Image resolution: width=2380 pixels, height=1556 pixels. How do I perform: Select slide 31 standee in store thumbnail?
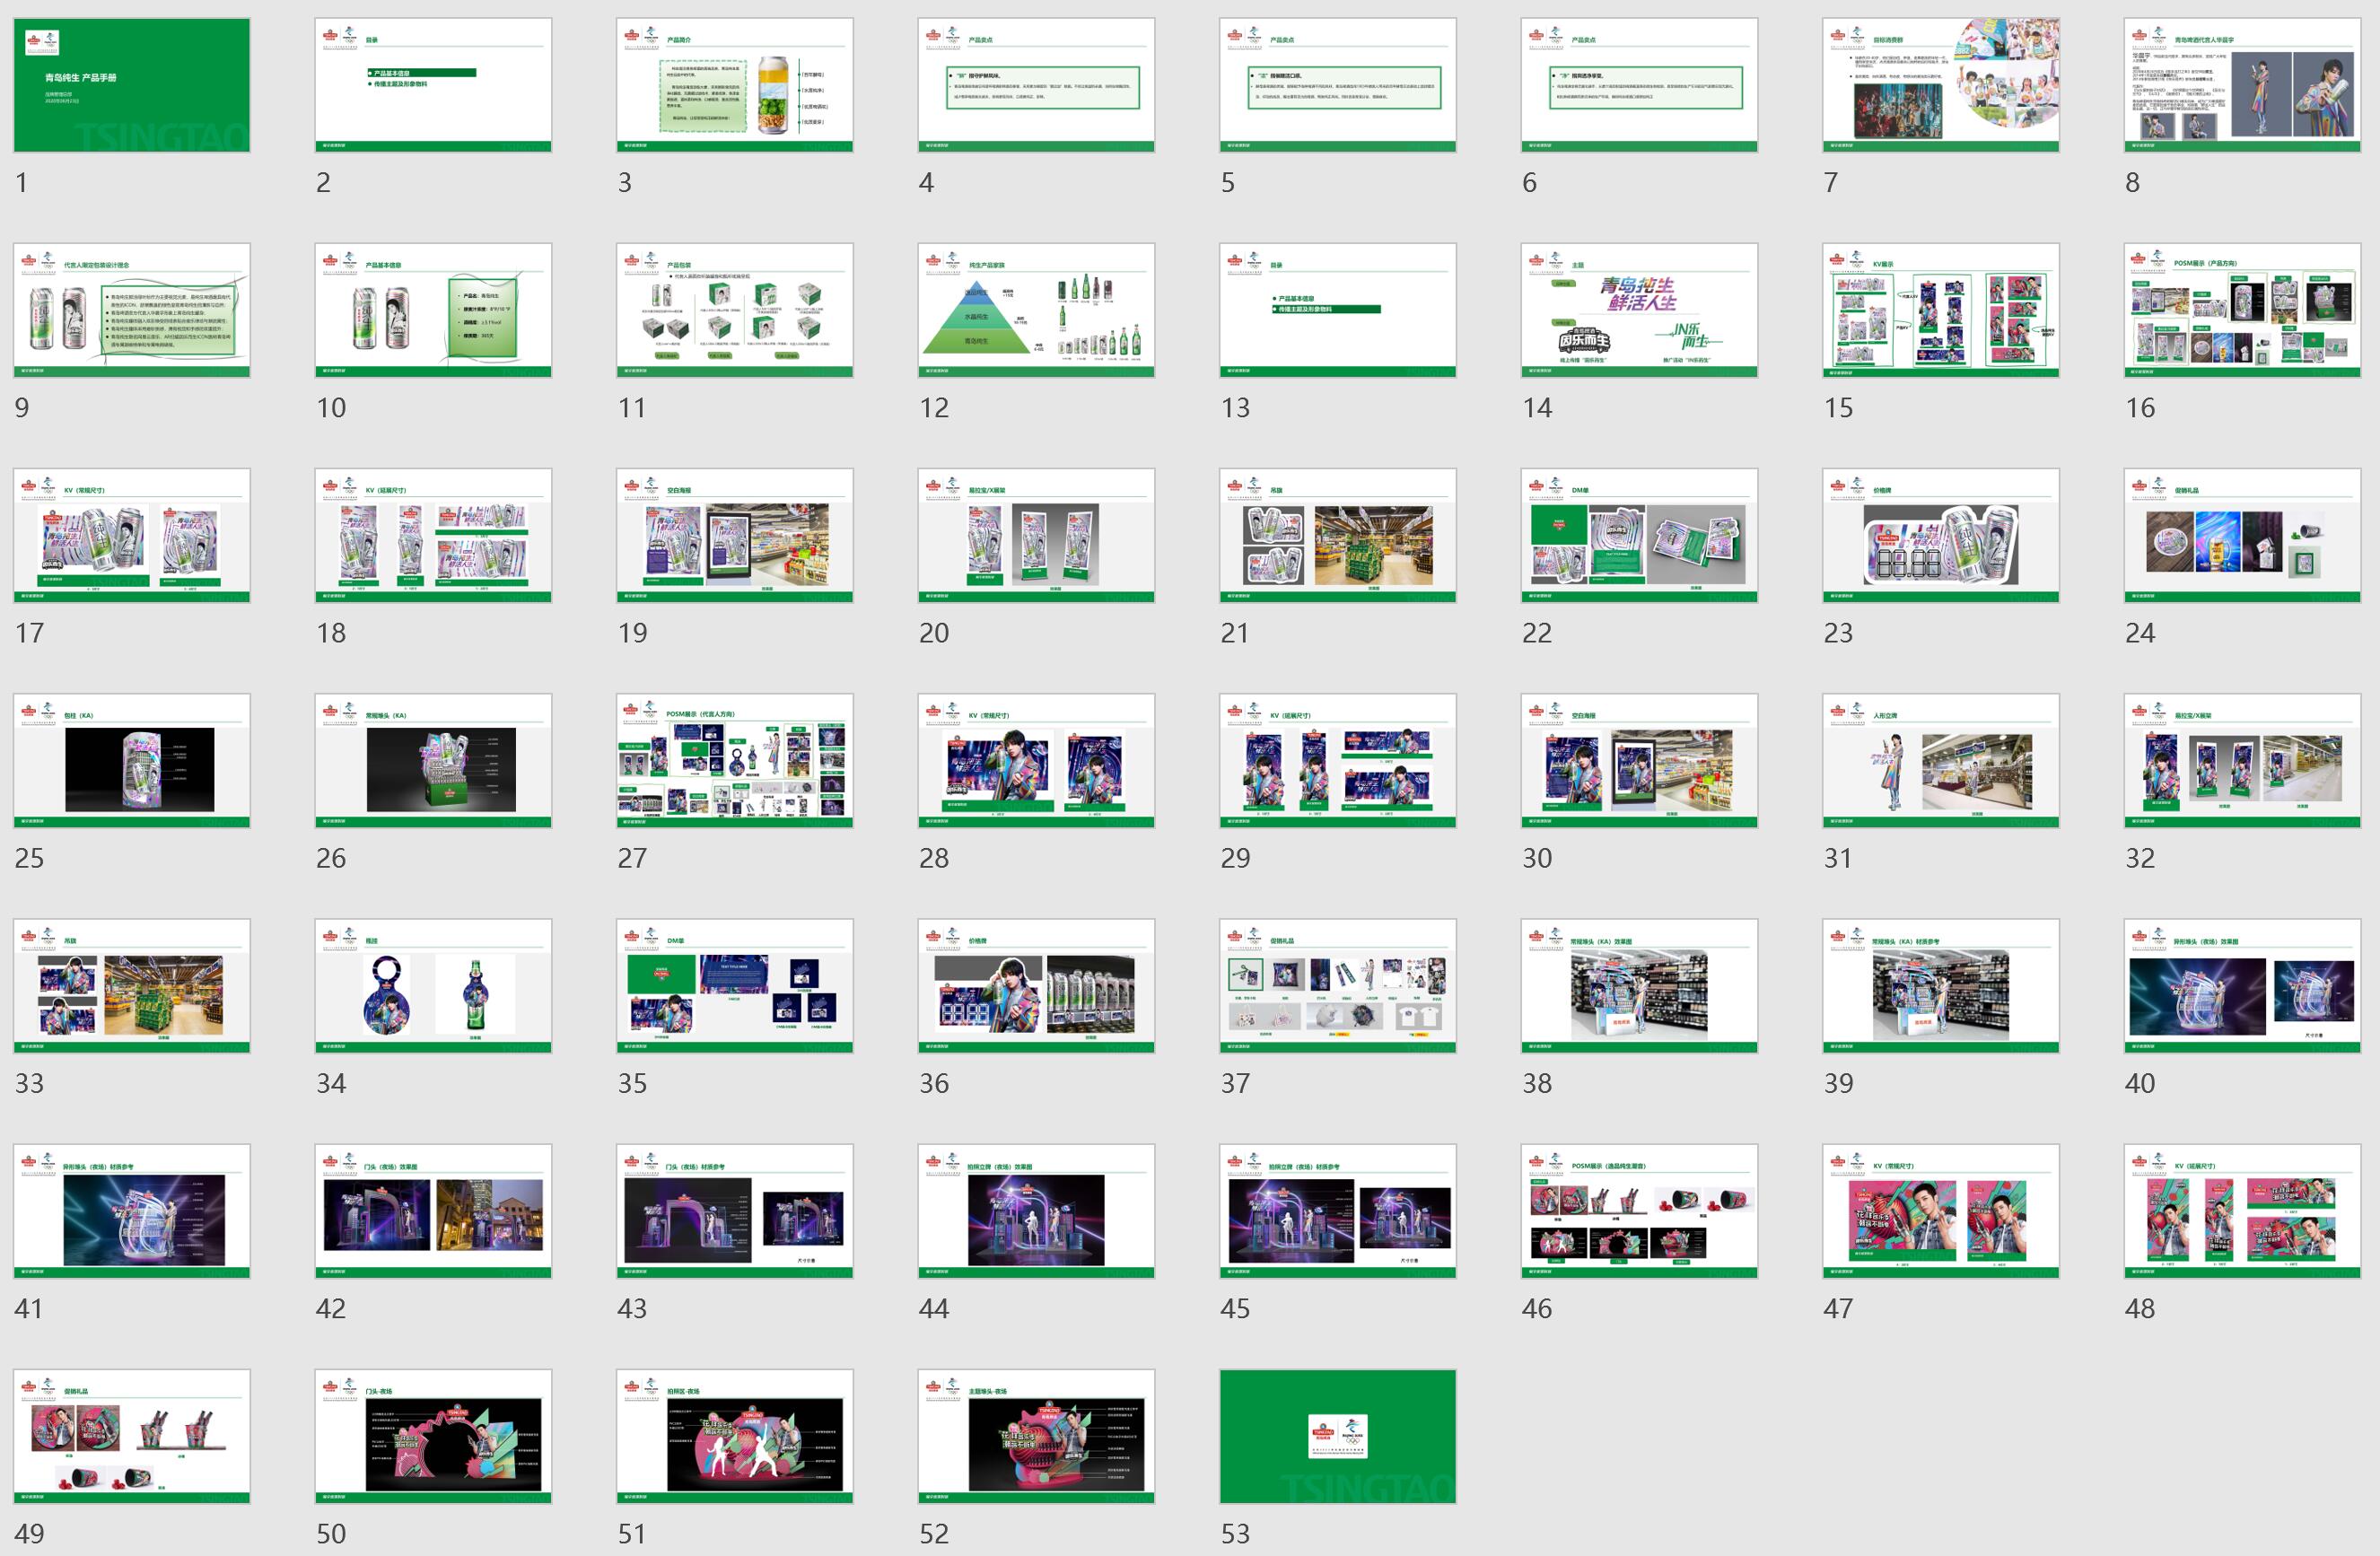(x=1941, y=761)
